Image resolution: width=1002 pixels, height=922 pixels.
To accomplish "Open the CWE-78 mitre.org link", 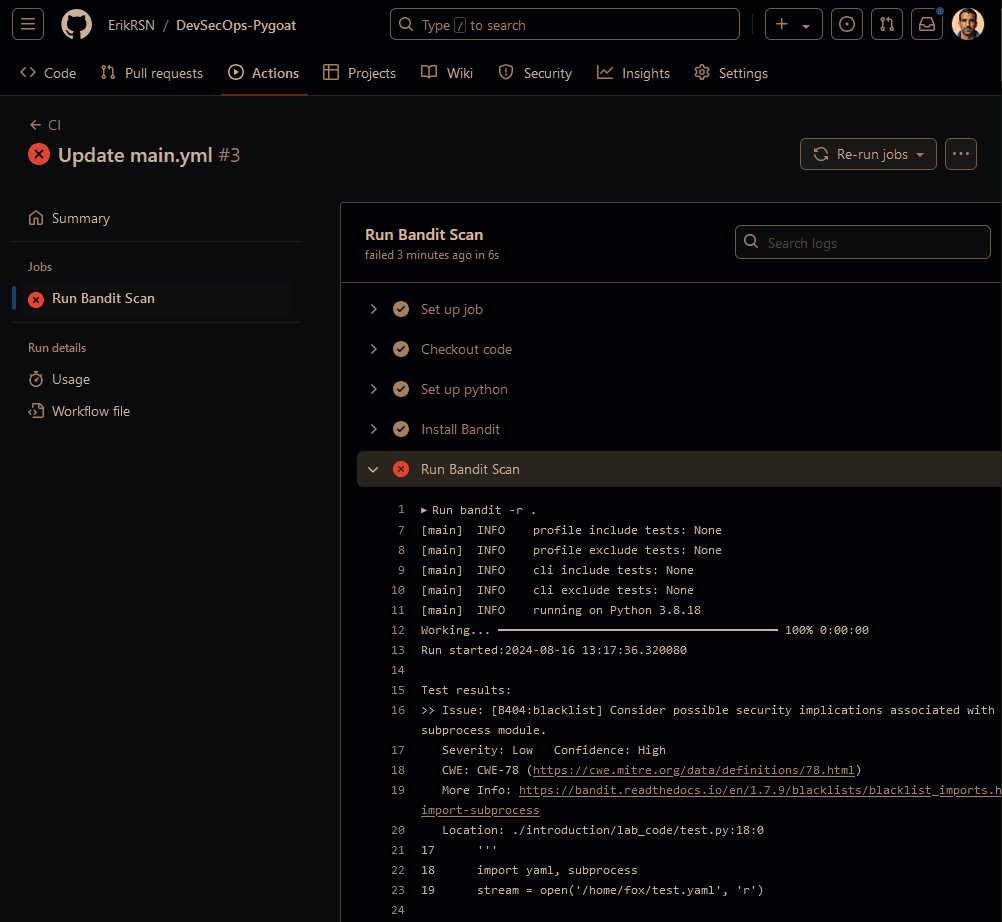I will click(693, 770).
